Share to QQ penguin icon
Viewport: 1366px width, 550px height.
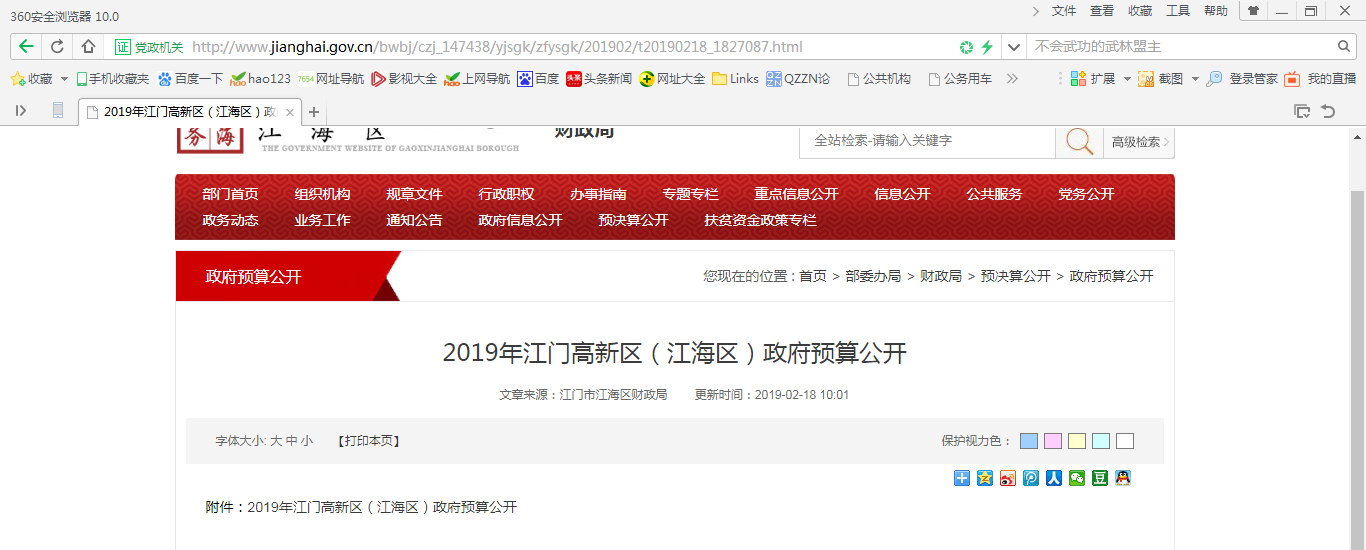click(x=1123, y=478)
